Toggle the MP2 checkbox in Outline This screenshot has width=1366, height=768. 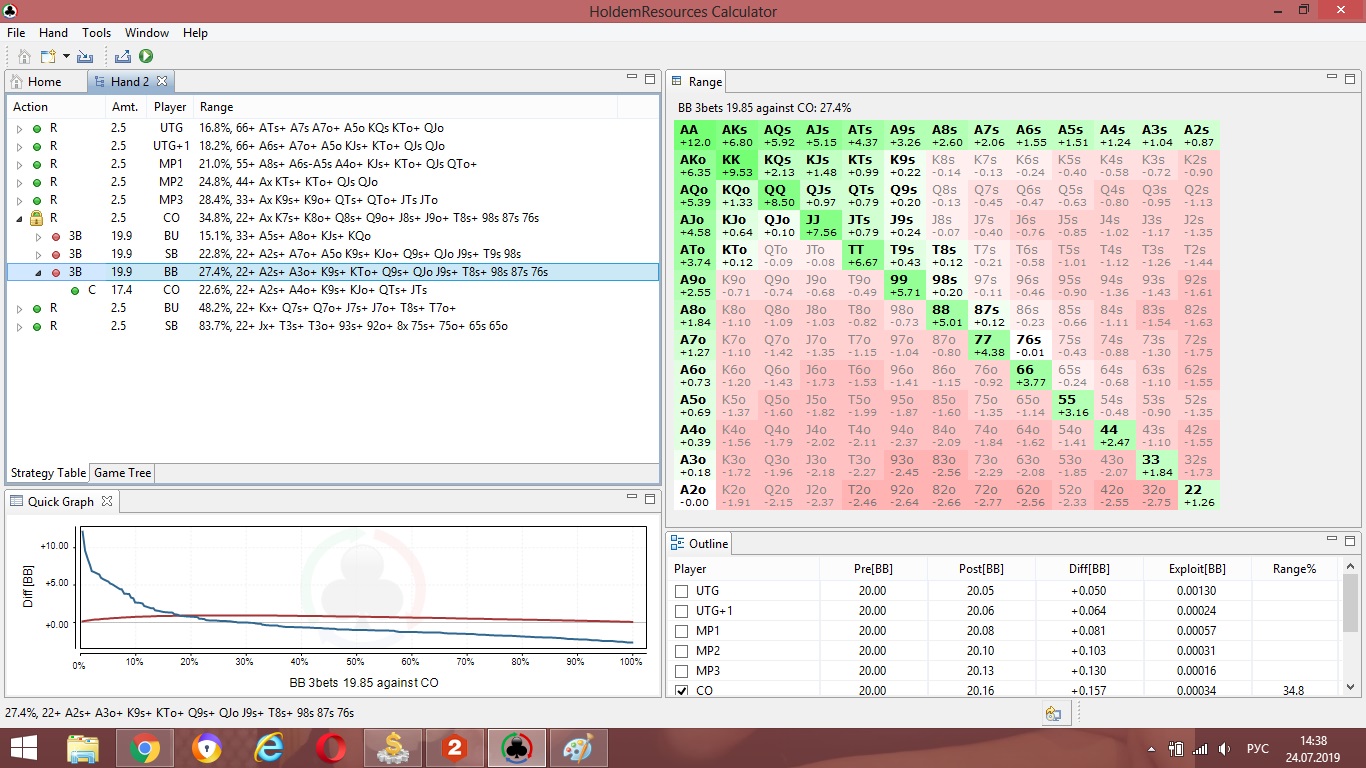[x=682, y=651]
